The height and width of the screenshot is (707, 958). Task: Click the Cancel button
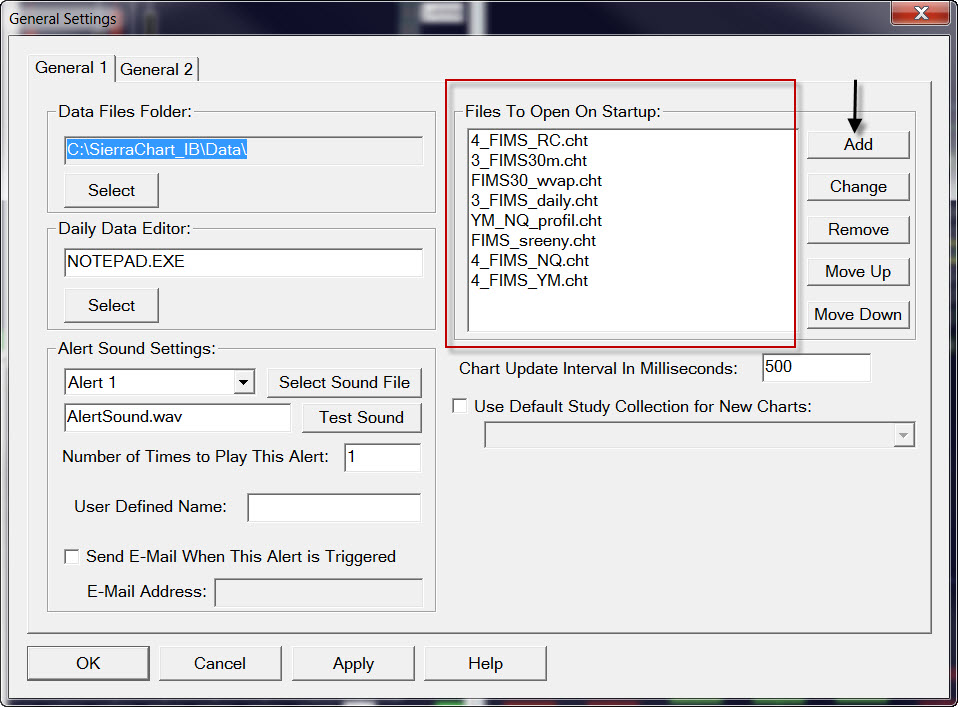pos(220,664)
